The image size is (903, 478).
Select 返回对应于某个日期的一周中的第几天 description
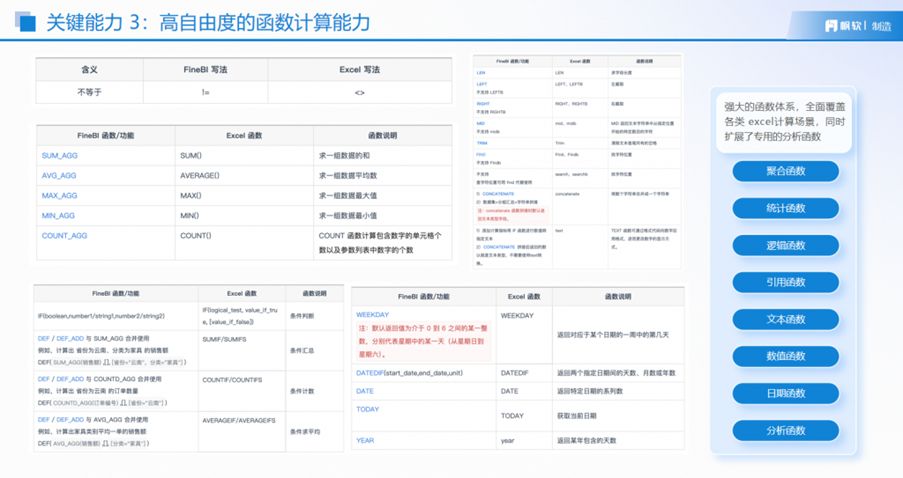pyautogui.click(x=613, y=335)
